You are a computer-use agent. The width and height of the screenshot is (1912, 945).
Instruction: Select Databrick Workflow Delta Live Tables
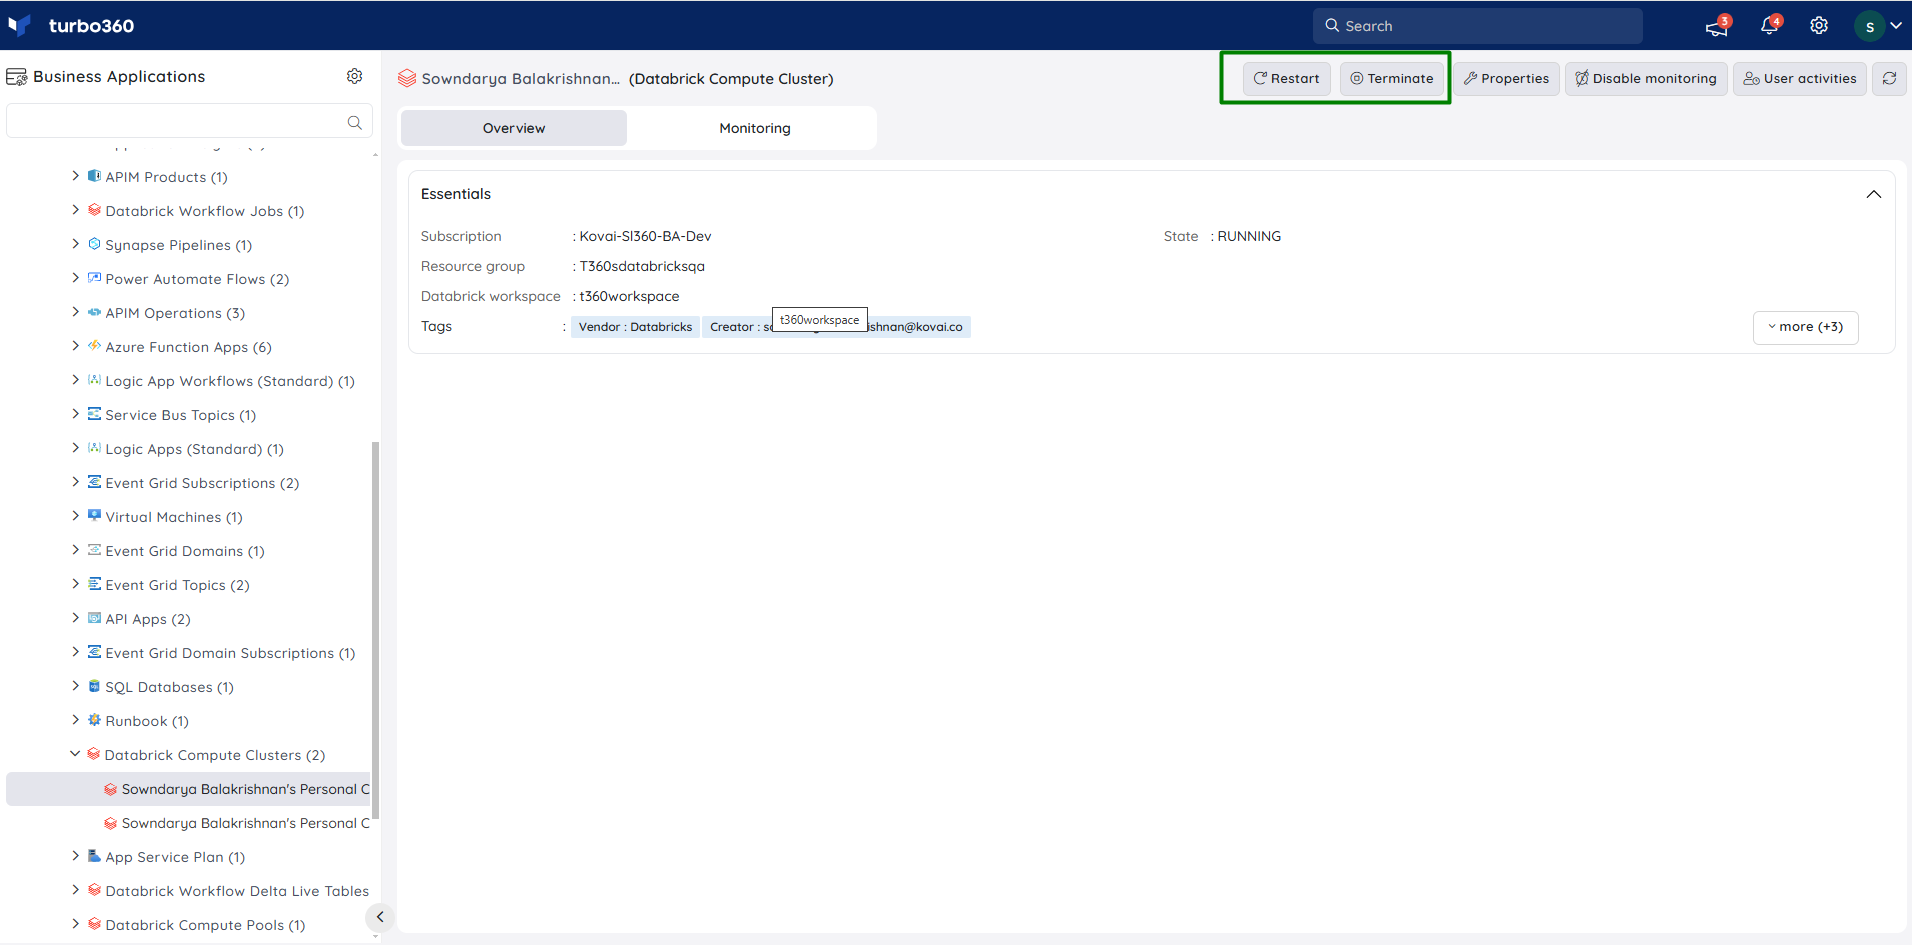(237, 891)
